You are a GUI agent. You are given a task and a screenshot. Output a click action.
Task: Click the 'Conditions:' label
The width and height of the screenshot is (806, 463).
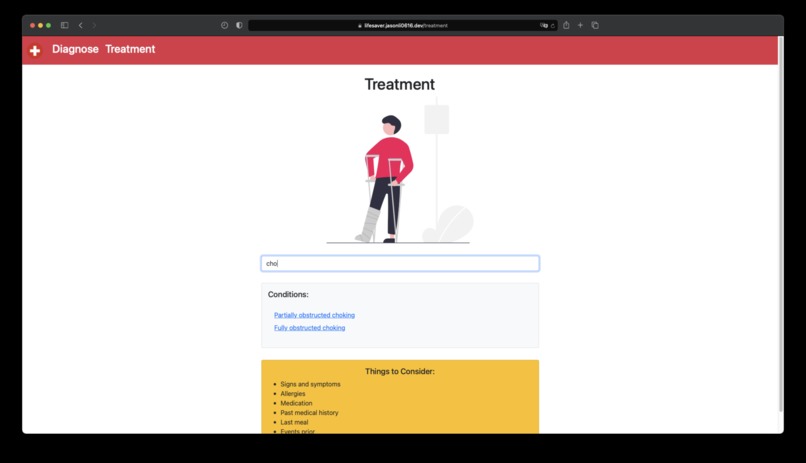point(288,294)
